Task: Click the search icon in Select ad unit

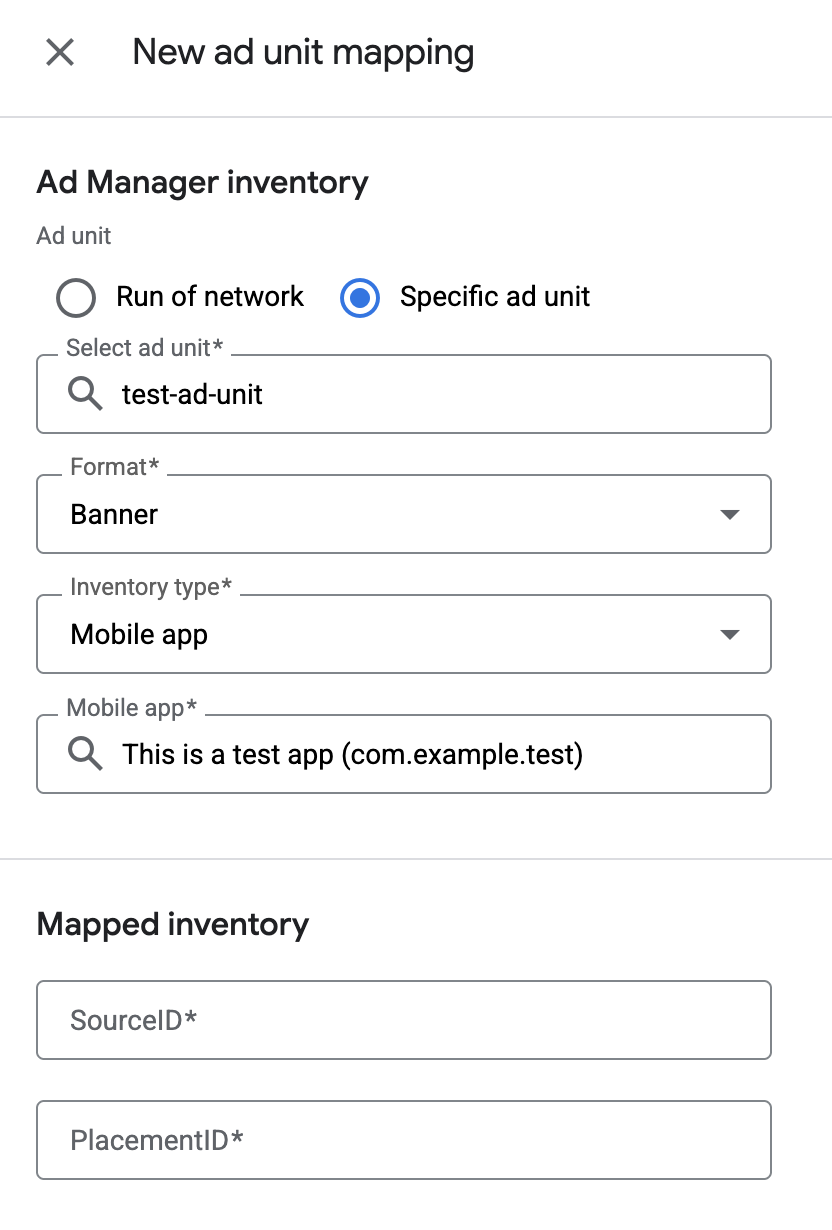Action: coord(85,394)
